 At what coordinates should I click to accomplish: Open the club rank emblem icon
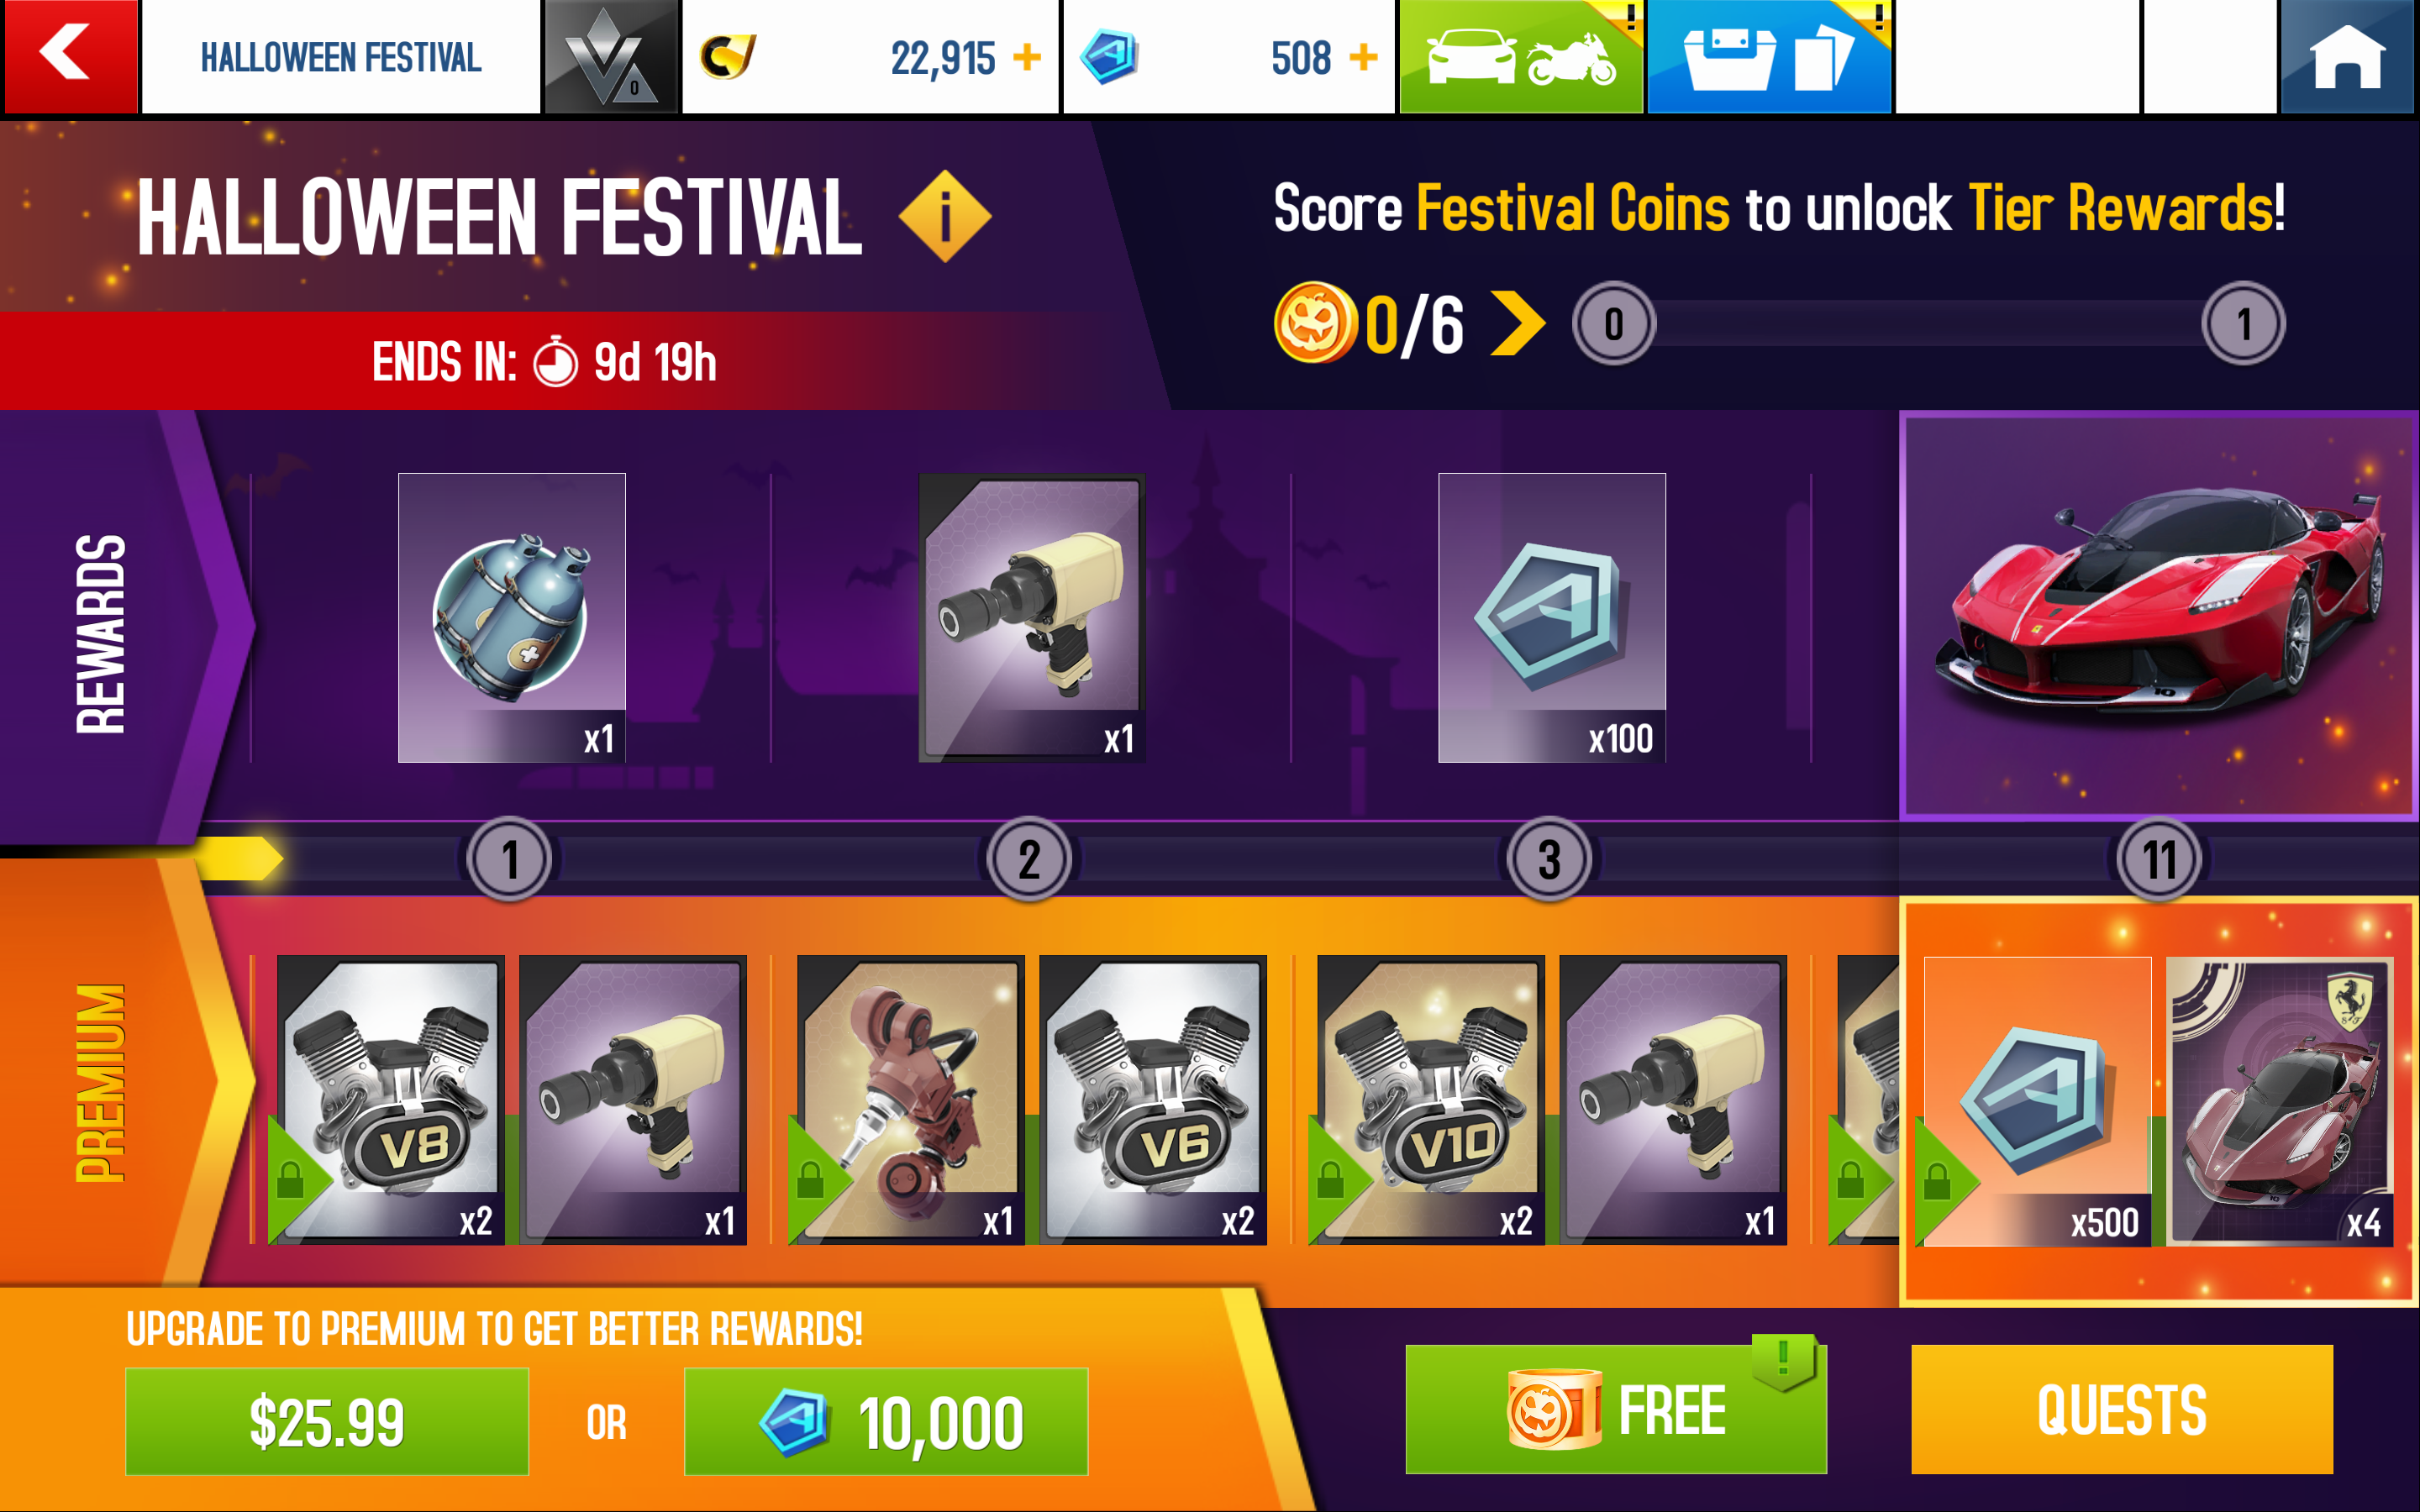pos(610,57)
